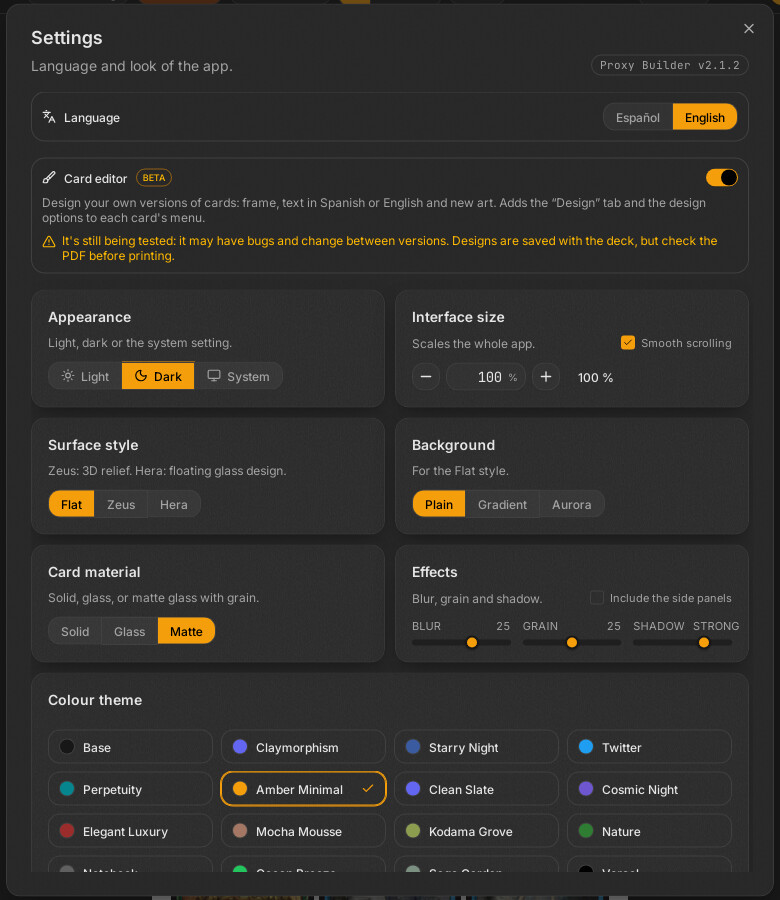Screen dimensions: 780x900
Task: Set background to Gradient
Action: click(502, 505)
